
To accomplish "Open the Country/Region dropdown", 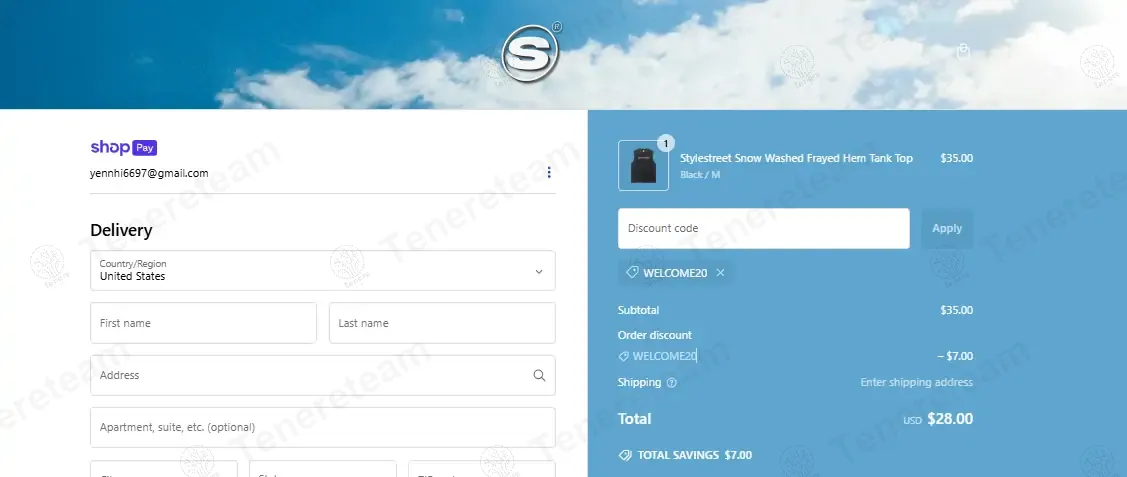I will click(323, 271).
